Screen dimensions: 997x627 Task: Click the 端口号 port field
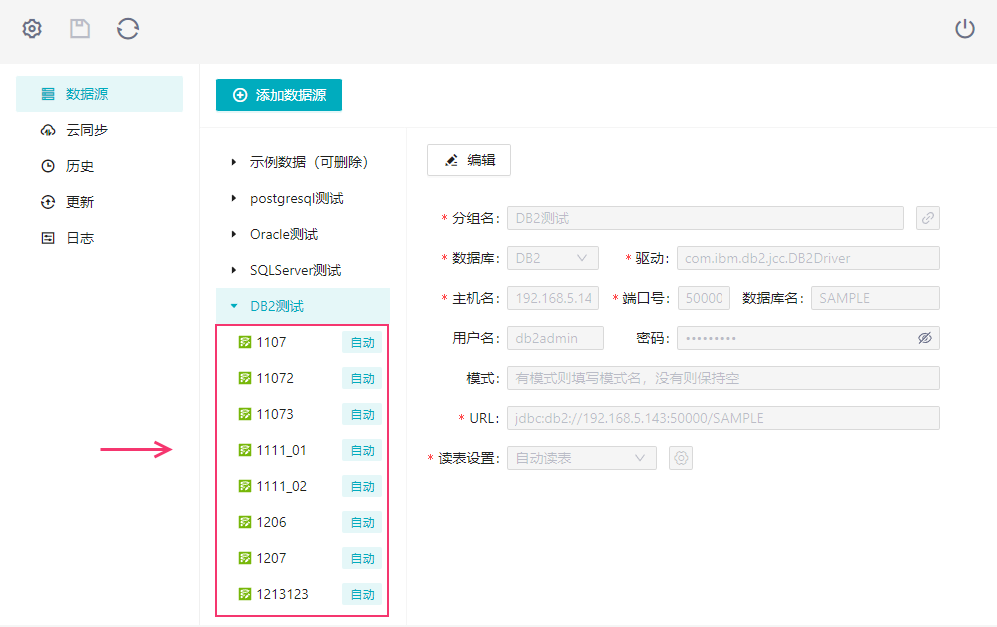(704, 298)
